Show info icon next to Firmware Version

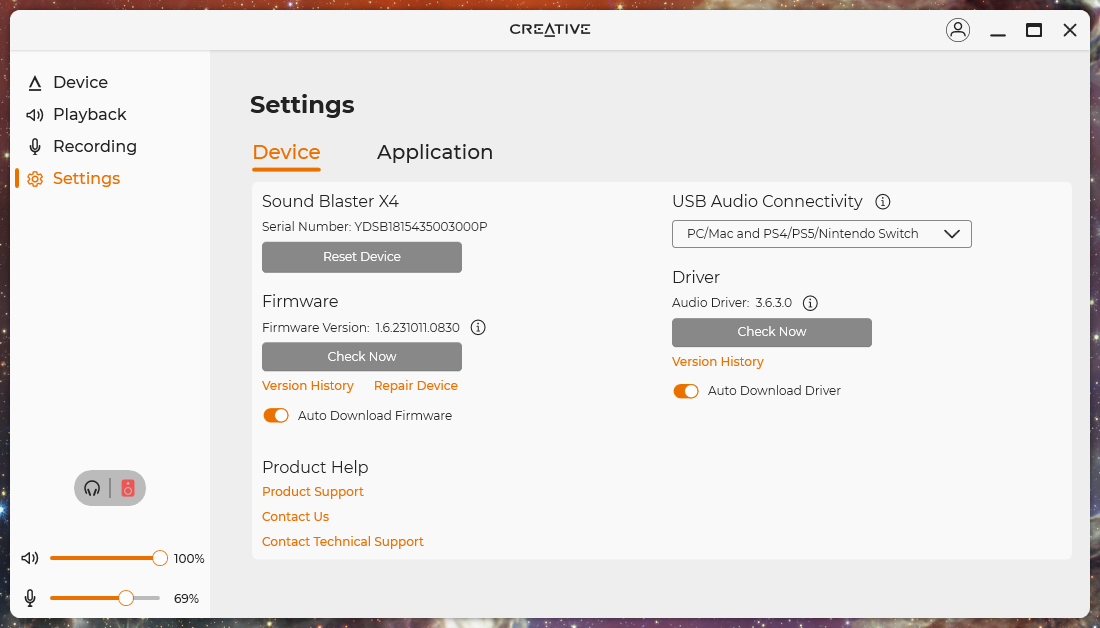(478, 328)
